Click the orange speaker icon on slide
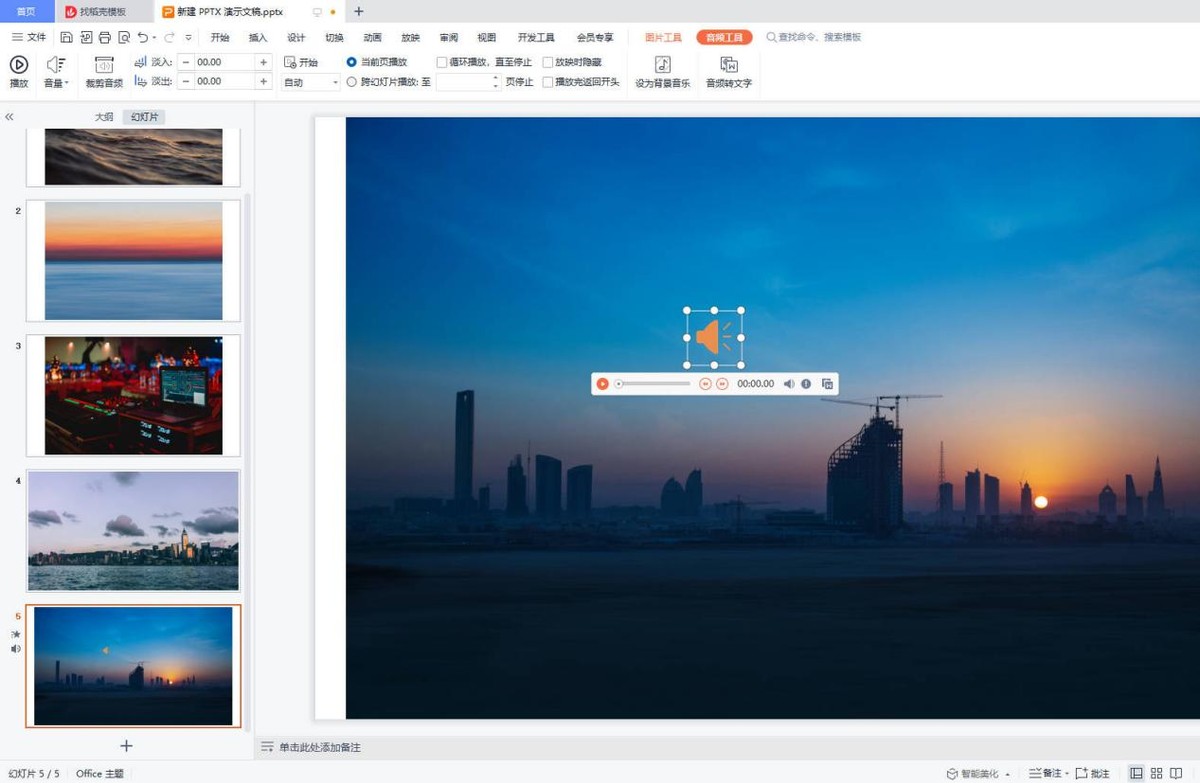Image resolution: width=1200 pixels, height=783 pixels. [x=713, y=337]
